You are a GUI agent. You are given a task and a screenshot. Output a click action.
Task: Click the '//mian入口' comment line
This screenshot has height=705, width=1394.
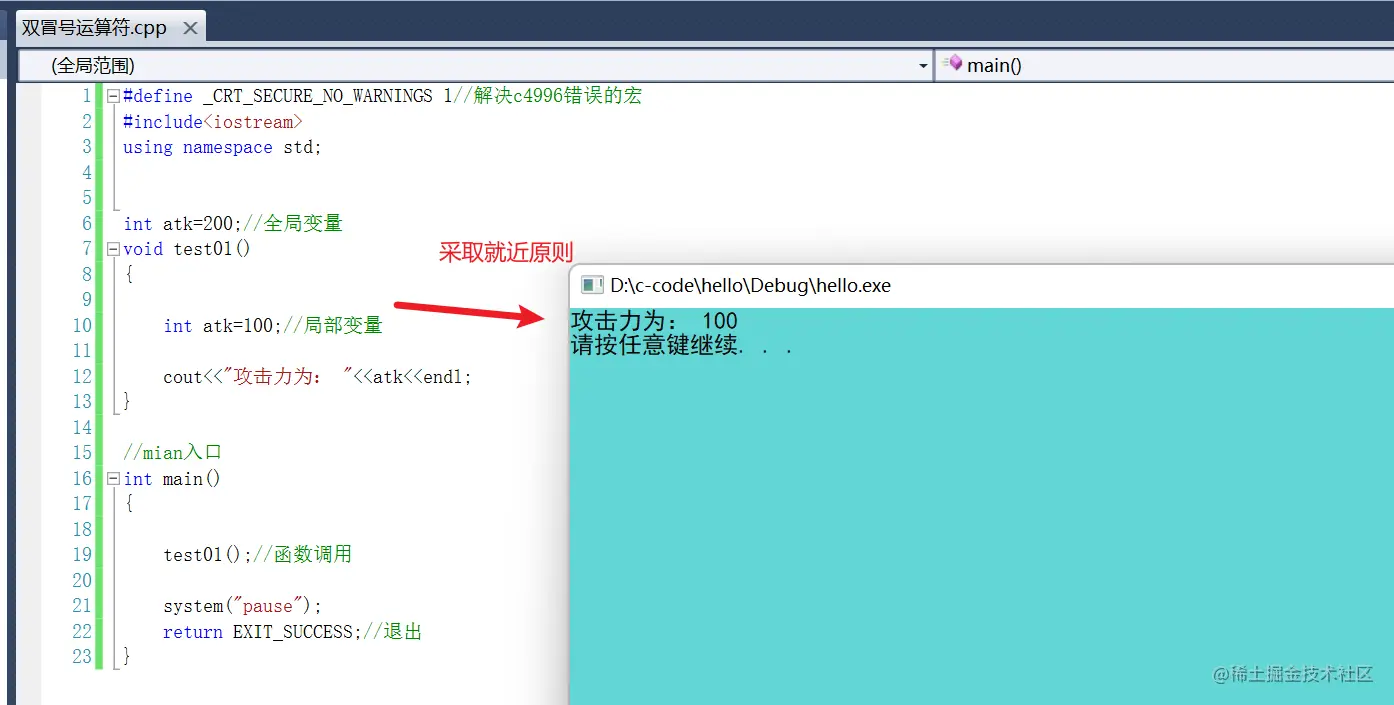tap(172, 453)
